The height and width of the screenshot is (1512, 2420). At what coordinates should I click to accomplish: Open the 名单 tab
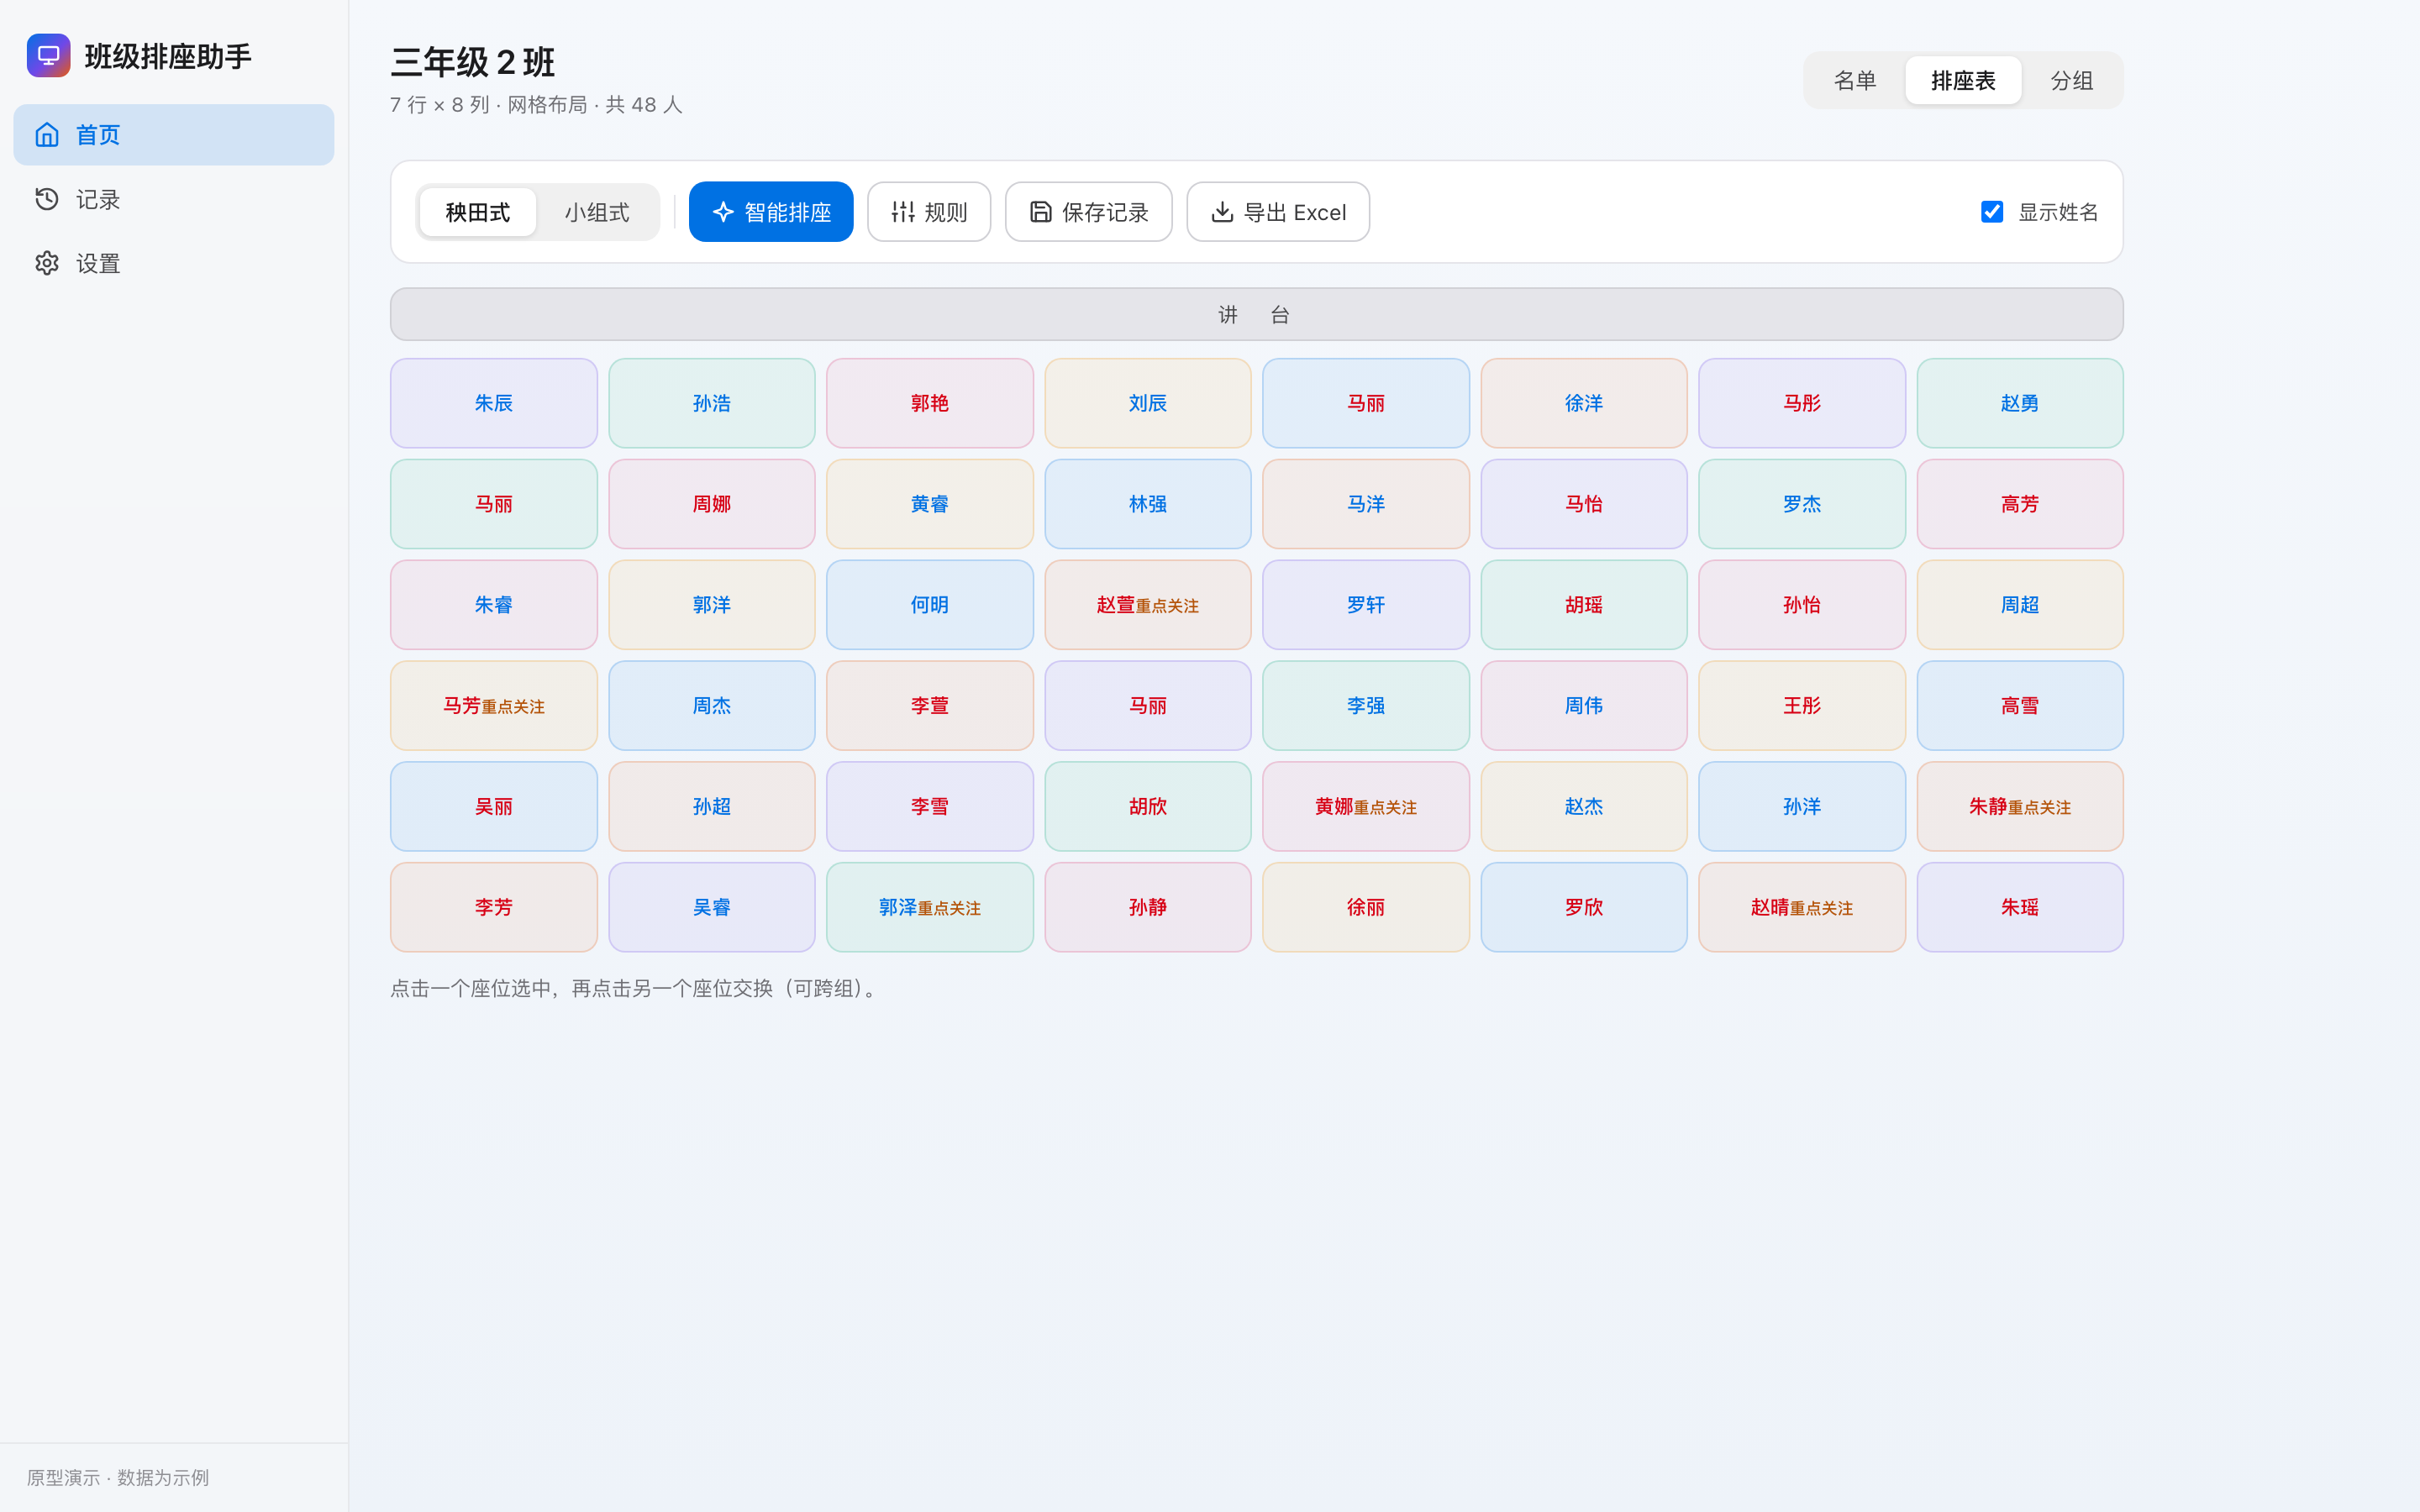pos(1855,80)
